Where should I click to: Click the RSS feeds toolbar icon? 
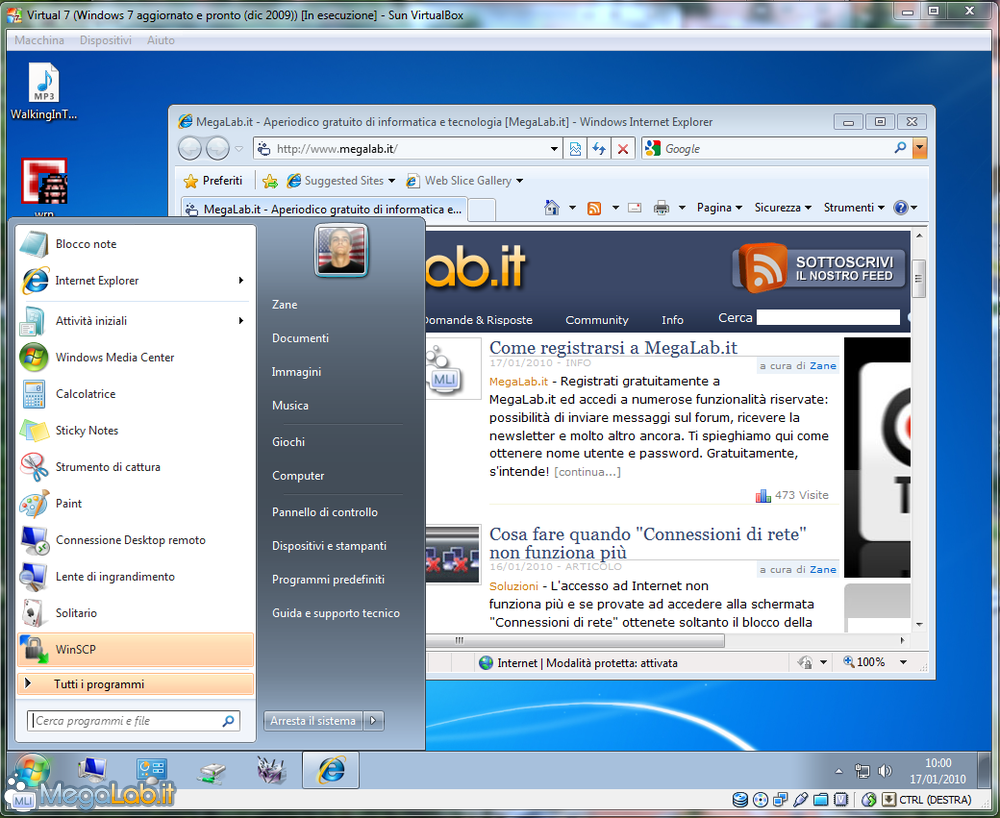[594, 208]
